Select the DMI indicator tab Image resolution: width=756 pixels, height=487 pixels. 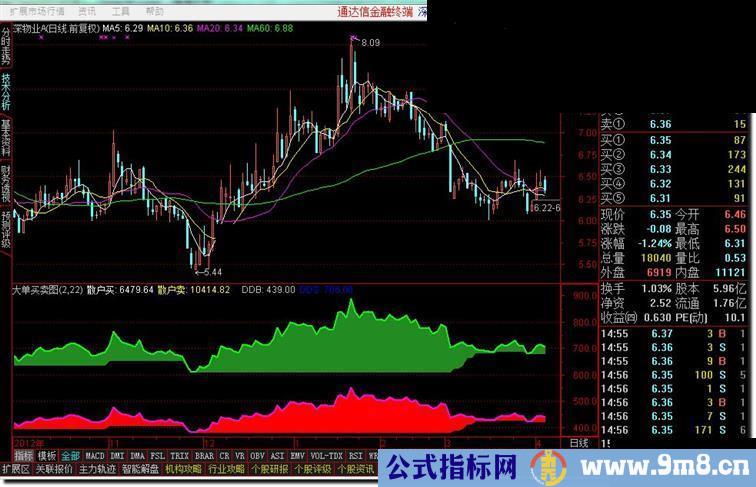click(117, 454)
